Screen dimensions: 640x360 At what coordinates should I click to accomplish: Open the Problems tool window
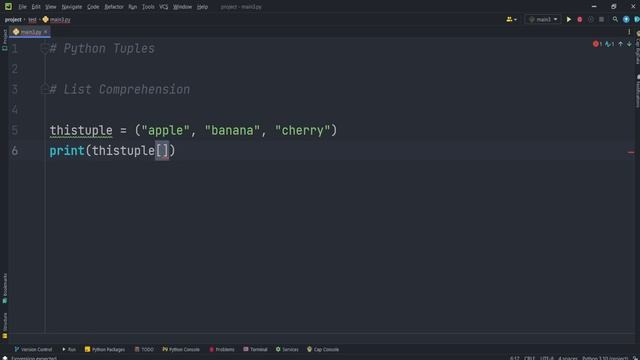pos(222,349)
